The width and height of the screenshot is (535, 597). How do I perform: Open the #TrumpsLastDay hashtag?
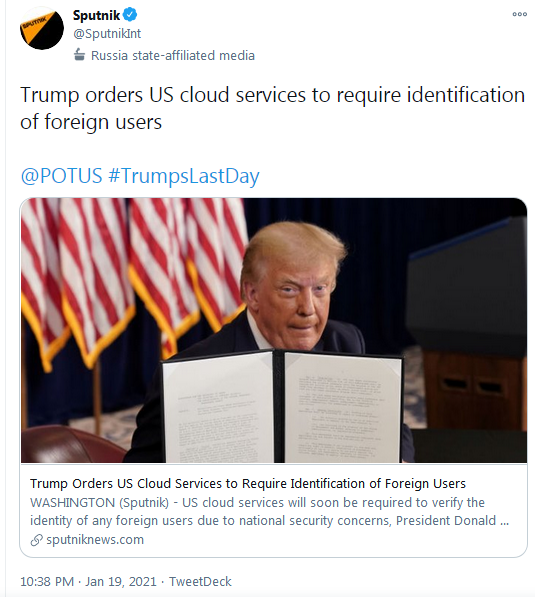pyautogui.click(x=184, y=176)
